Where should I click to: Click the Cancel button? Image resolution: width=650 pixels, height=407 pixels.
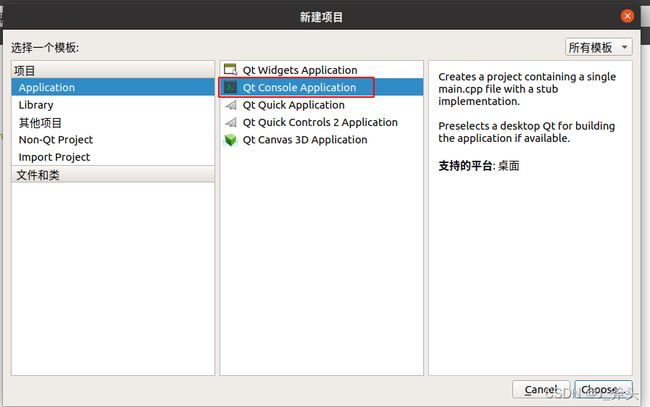pyautogui.click(x=541, y=389)
